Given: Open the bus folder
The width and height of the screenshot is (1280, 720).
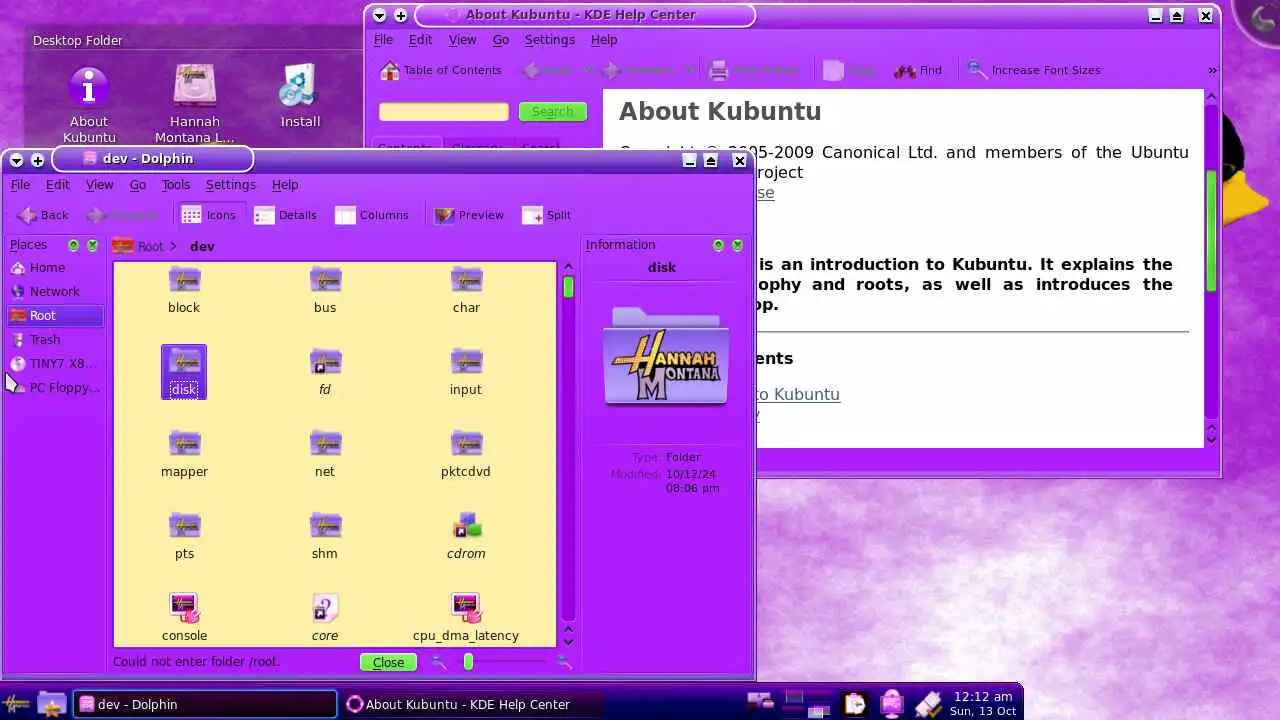Looking at the screenshot, I should click(x=325, y=290).
